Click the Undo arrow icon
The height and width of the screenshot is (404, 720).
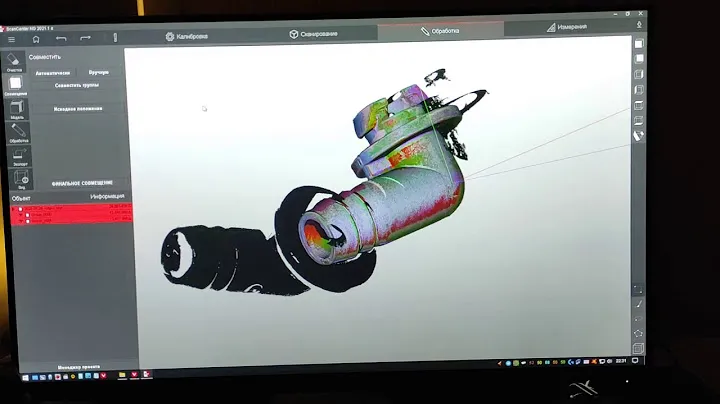tap(60, 38)
